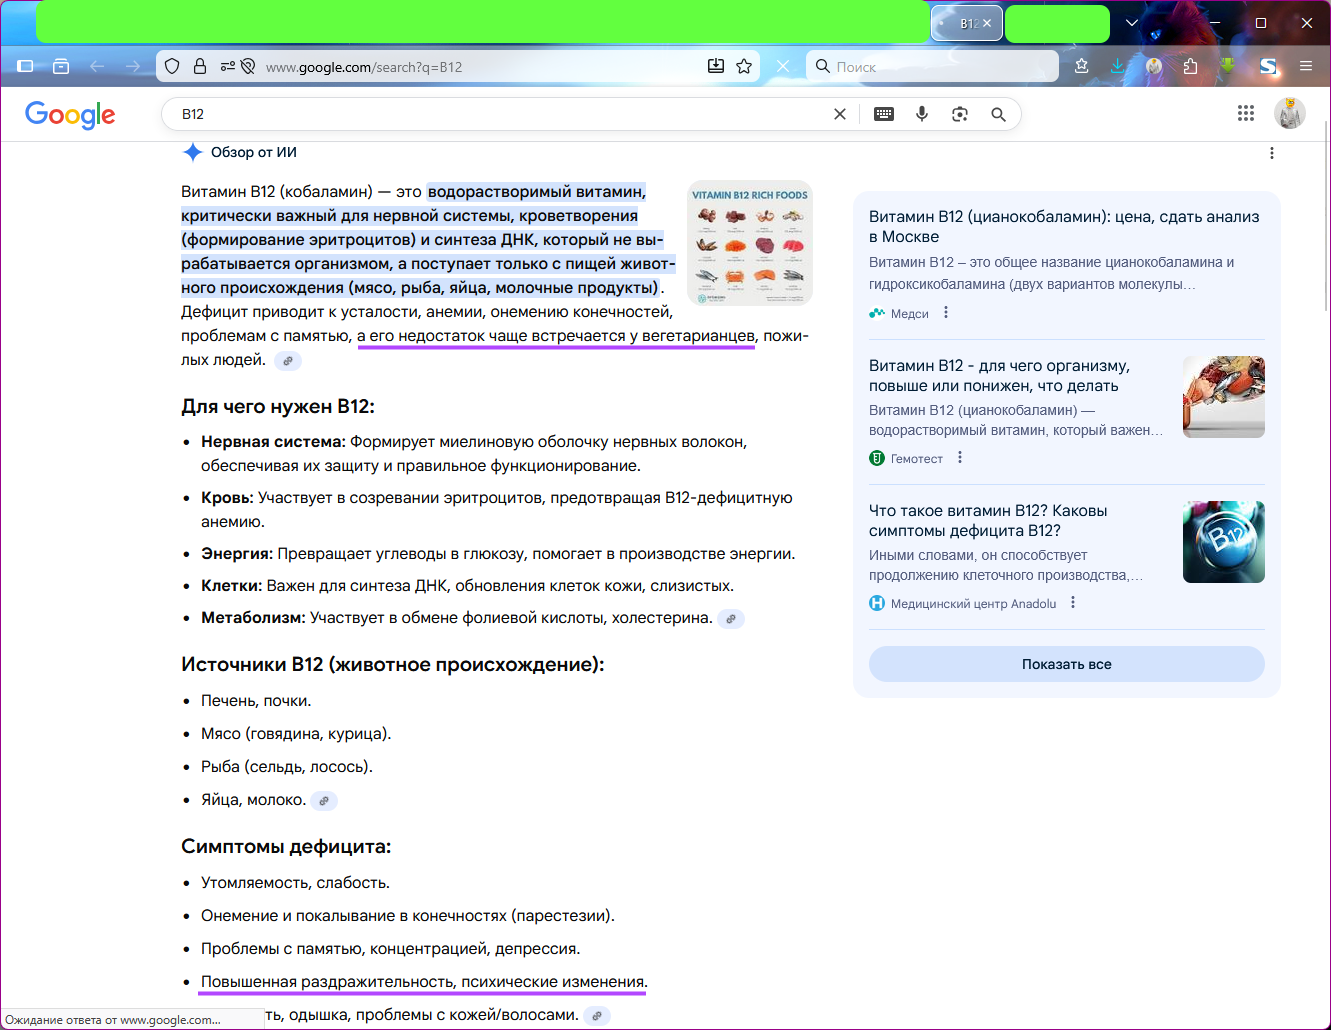
Task: Open the list-all-tabs dropdown arrow
Action: (x=1132, y=23)
